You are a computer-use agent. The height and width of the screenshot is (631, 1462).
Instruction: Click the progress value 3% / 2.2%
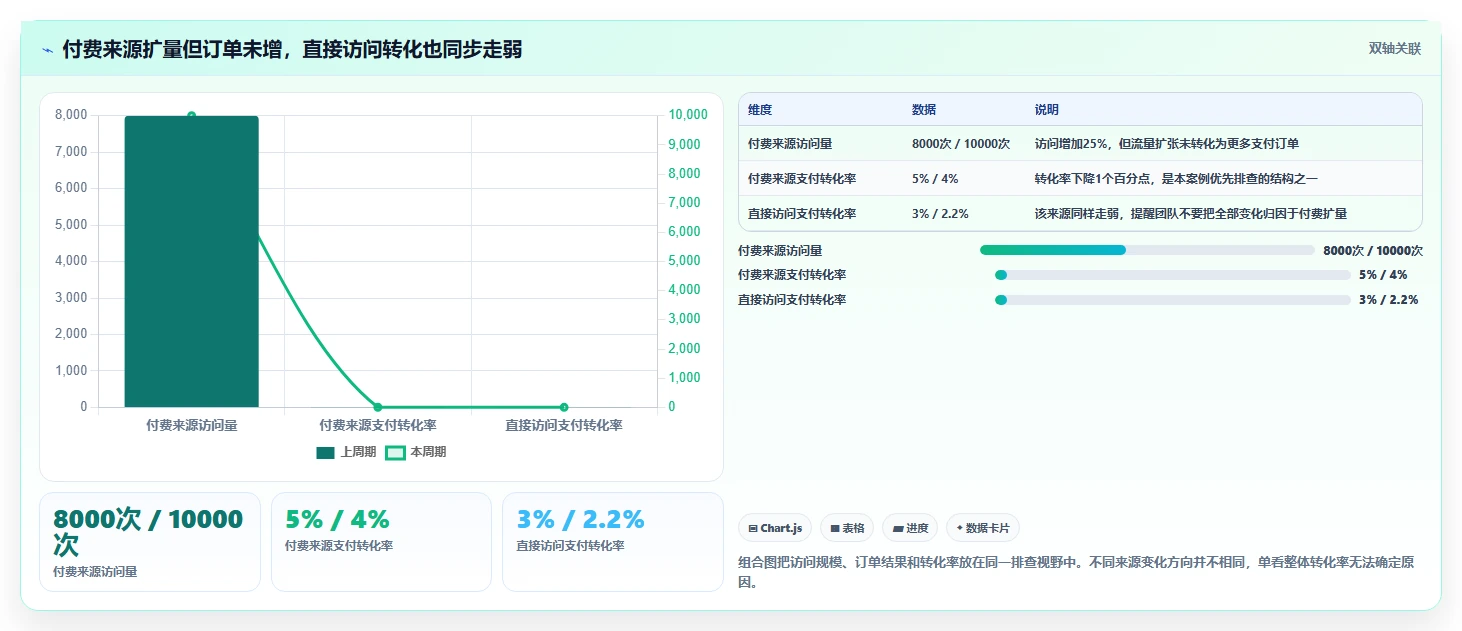click(1388, 300)
